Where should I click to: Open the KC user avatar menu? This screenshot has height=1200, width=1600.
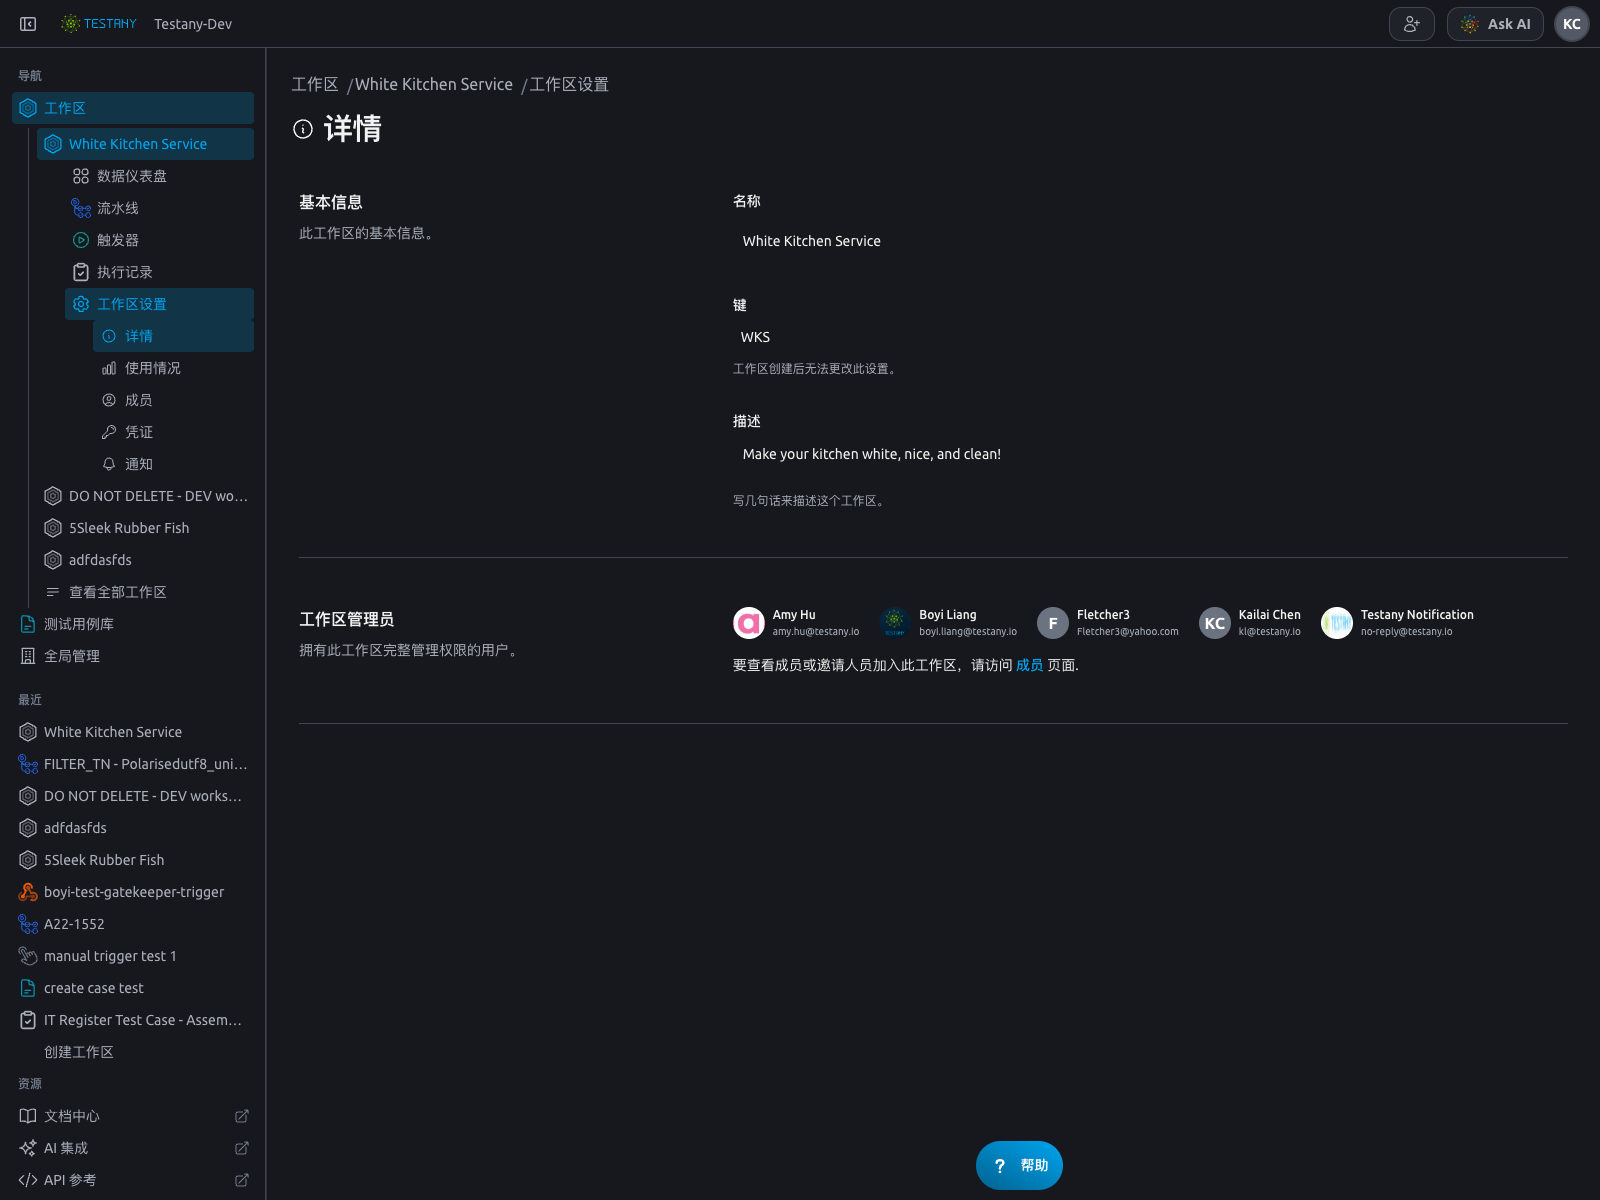coord(1571,24)
